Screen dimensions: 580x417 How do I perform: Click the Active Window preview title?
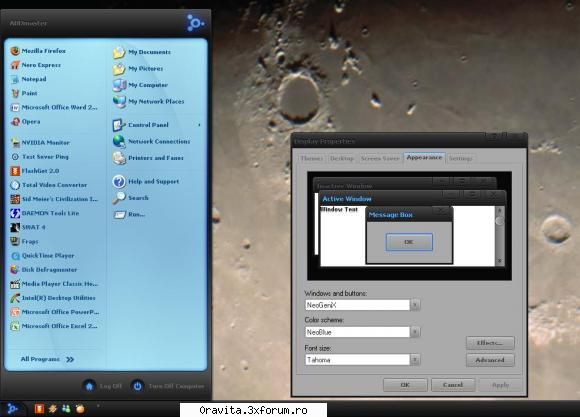pos(347,199)
